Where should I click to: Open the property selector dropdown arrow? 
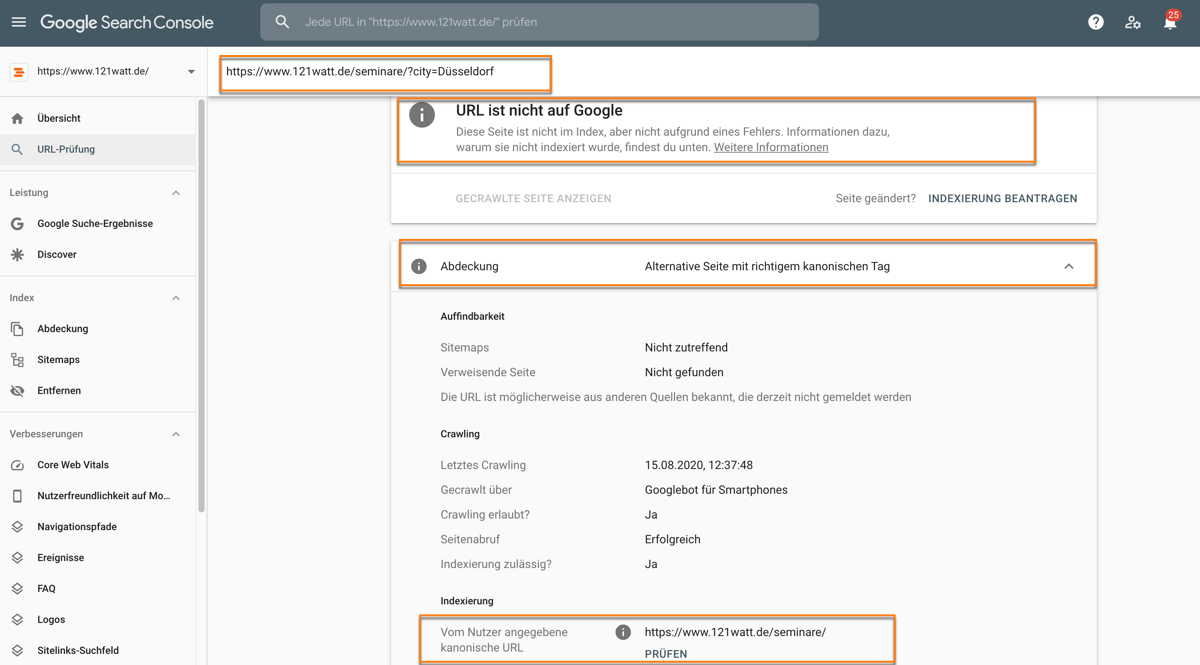191,72
